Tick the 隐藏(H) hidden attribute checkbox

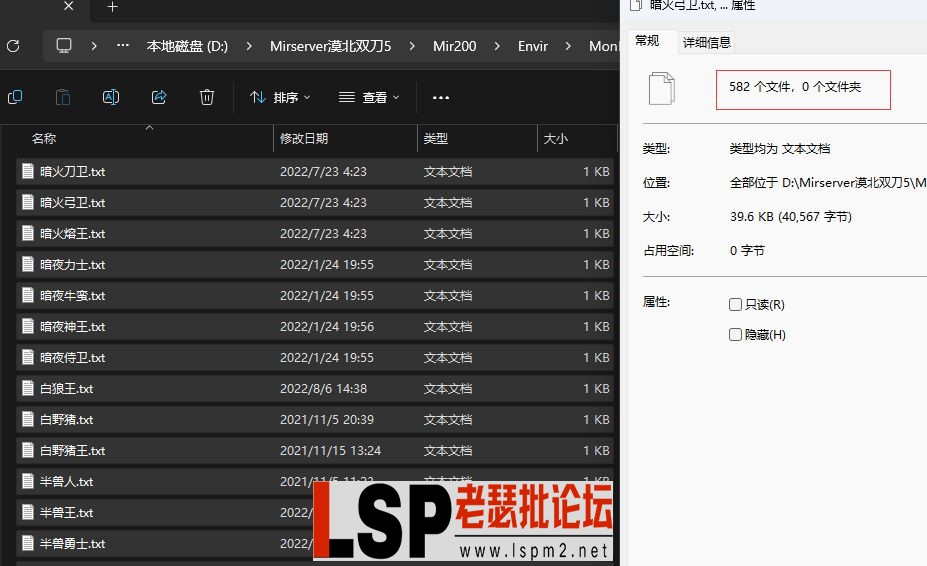[x=735, y=335]
